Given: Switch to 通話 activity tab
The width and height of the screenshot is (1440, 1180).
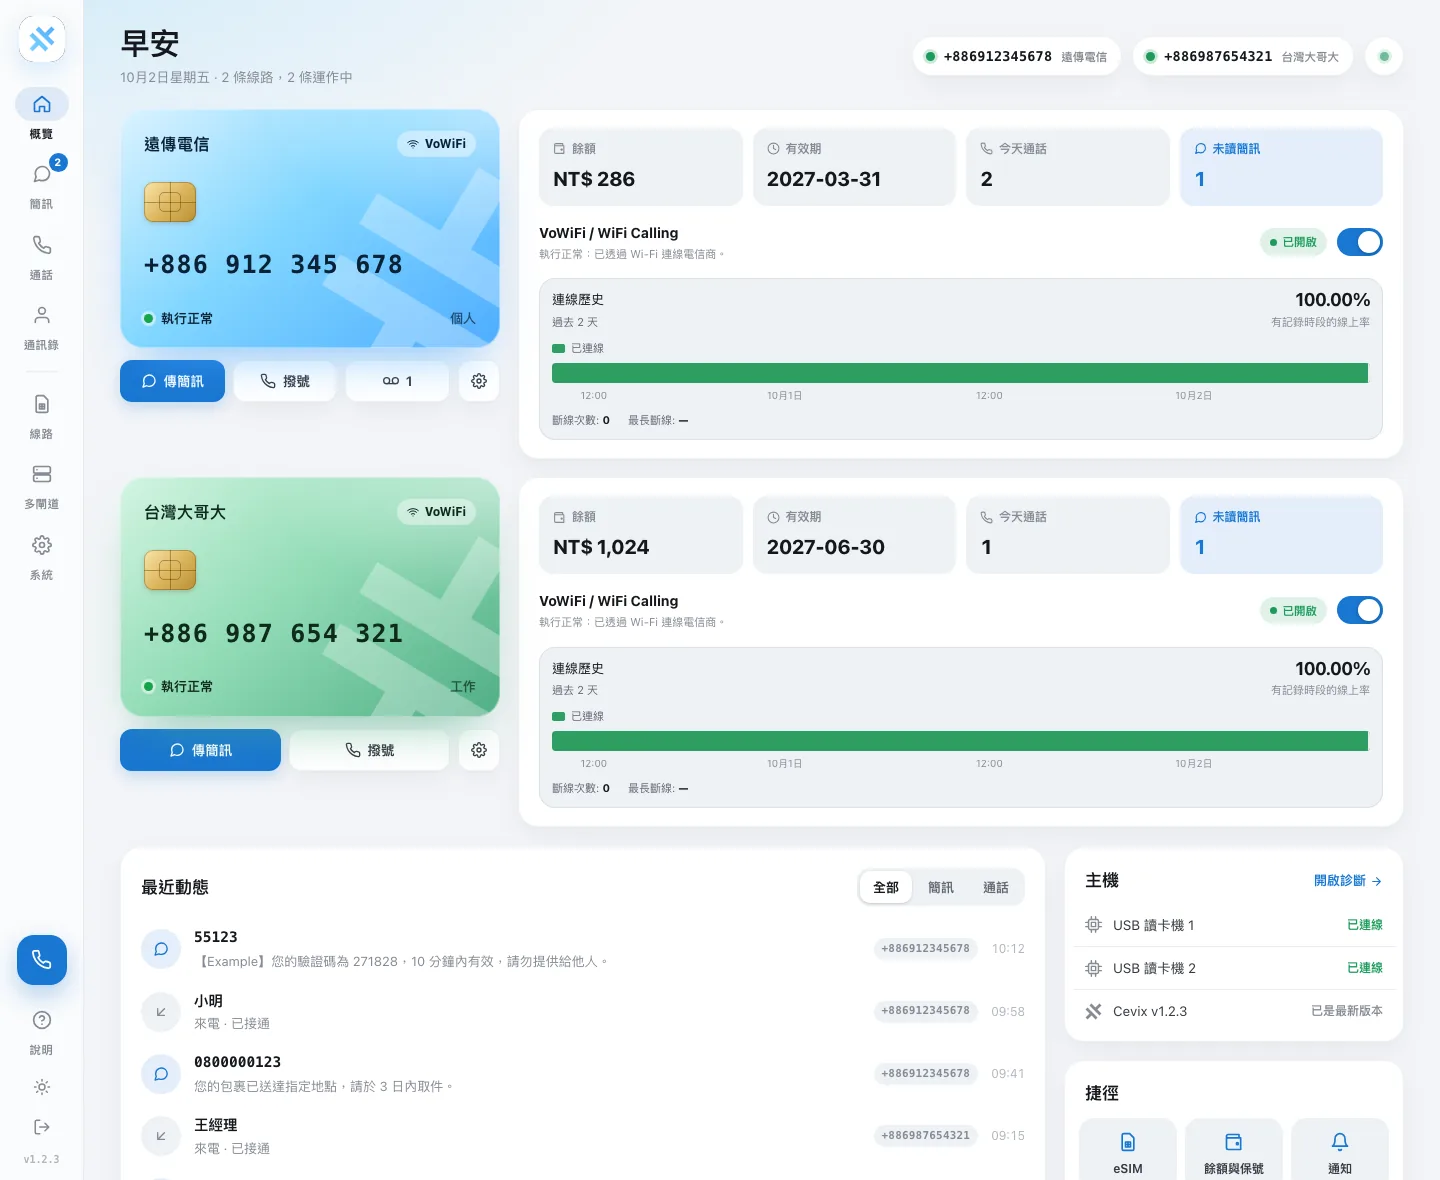Looking at the screenshot, I should 996,887.
